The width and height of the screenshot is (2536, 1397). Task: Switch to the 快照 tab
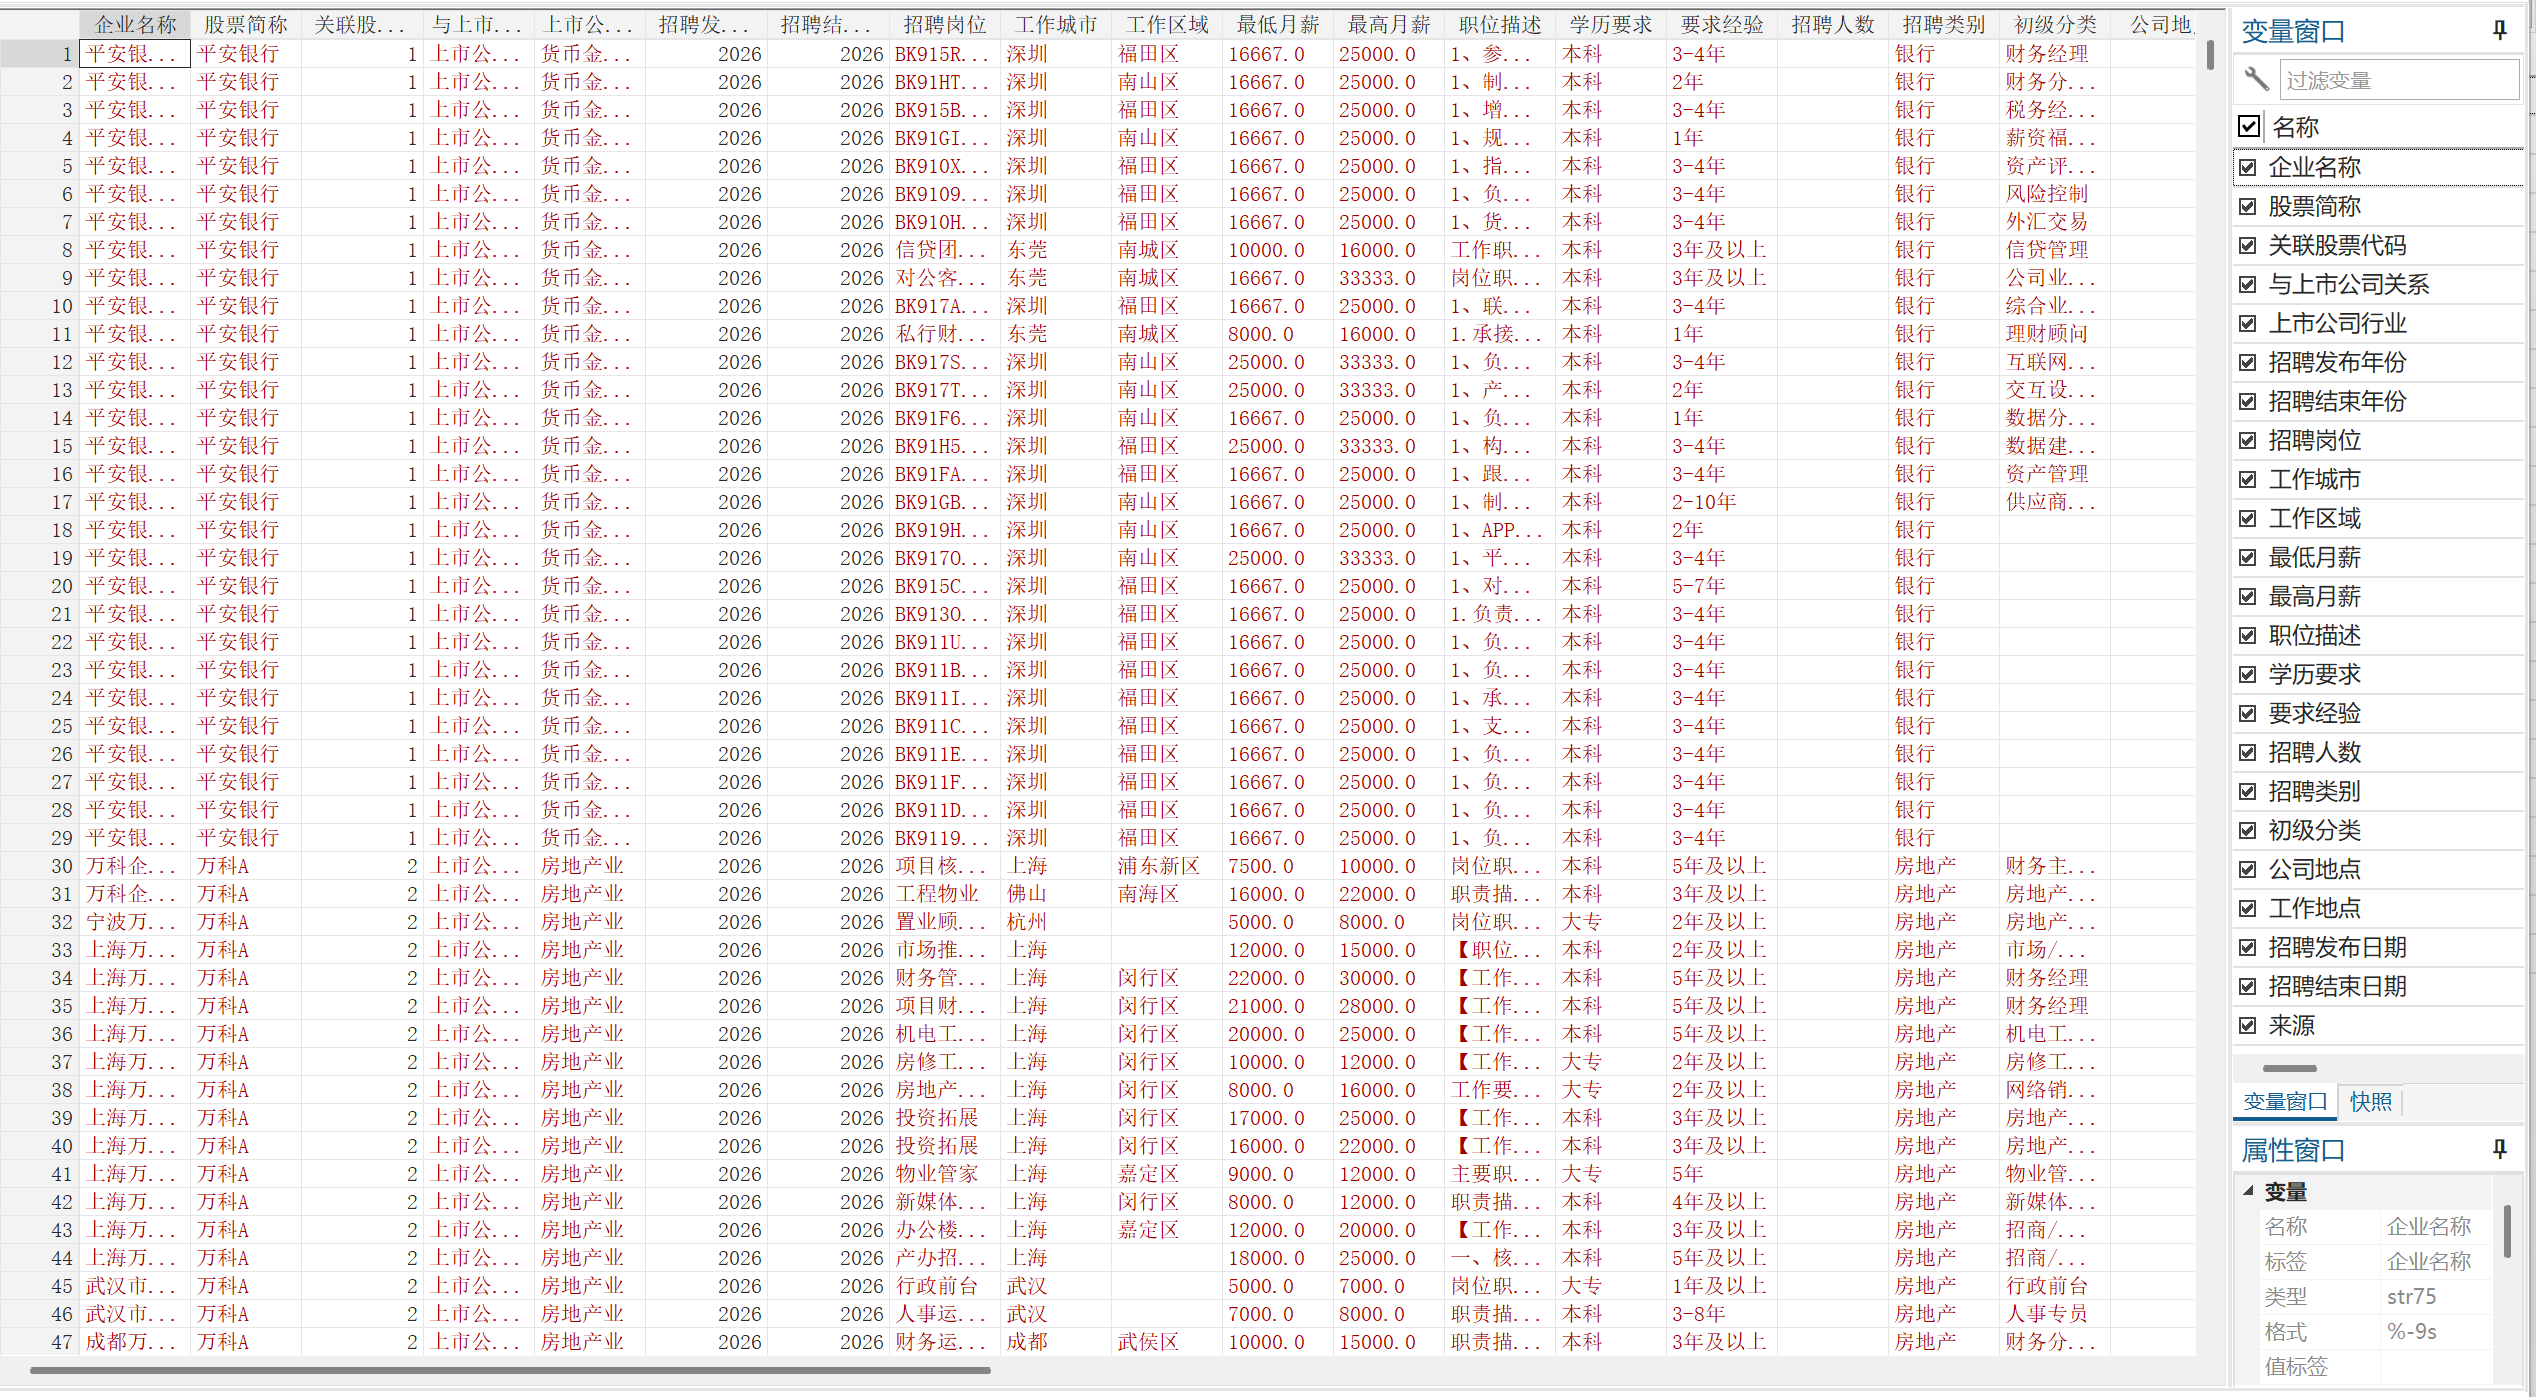coord(2370,1102)
